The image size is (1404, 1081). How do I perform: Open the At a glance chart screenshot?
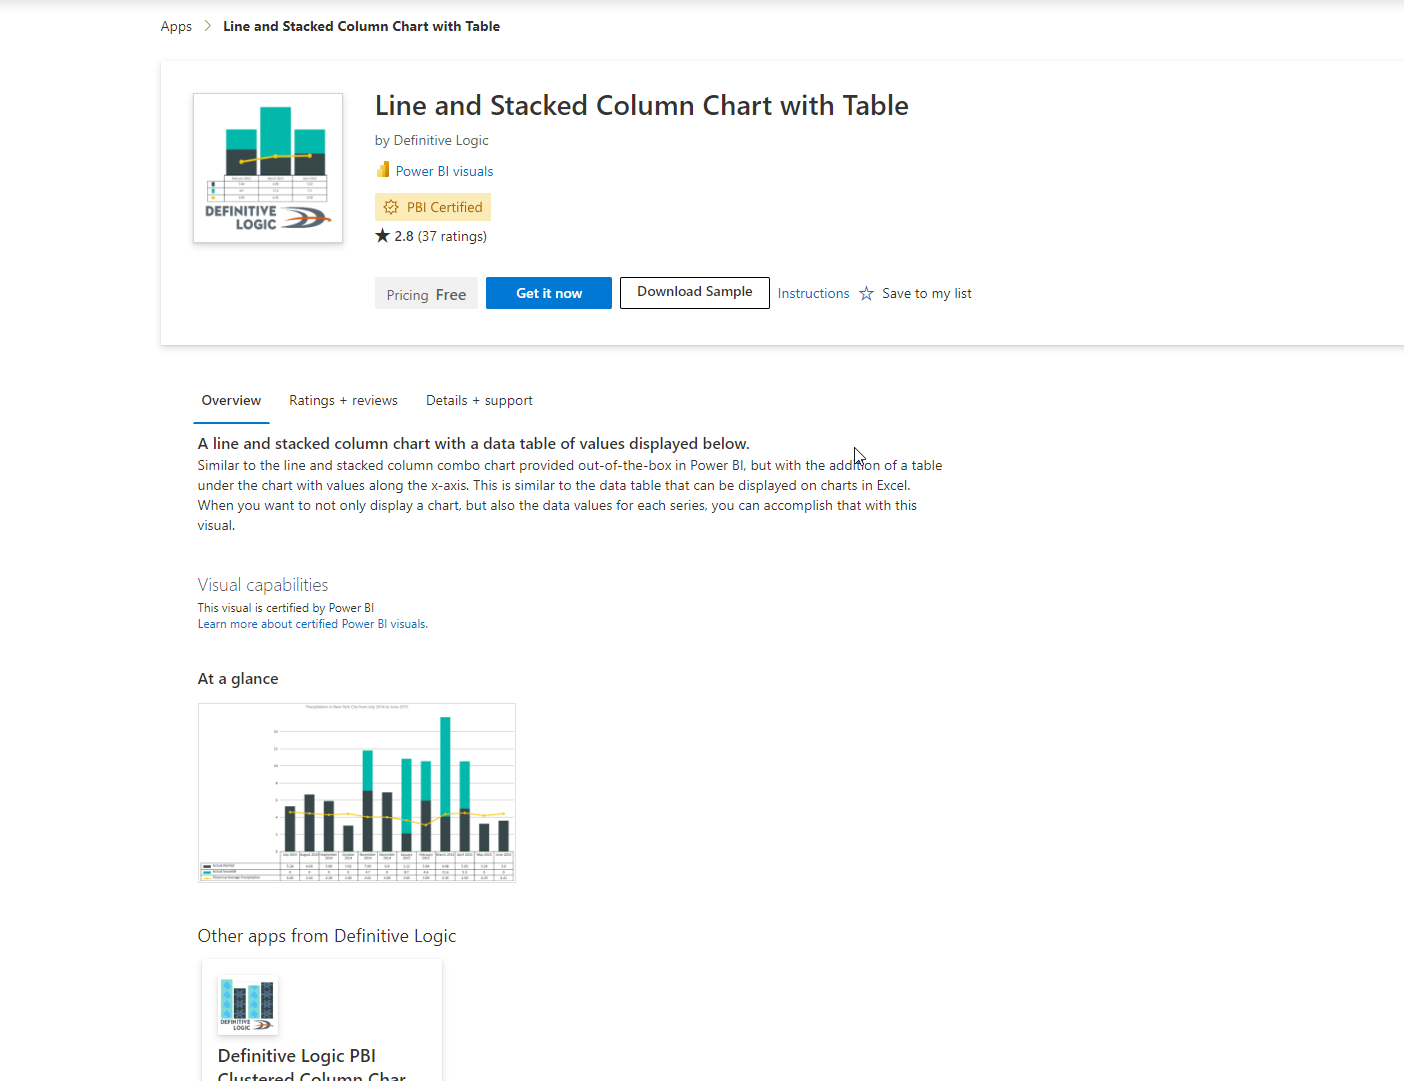pos(357,792)
